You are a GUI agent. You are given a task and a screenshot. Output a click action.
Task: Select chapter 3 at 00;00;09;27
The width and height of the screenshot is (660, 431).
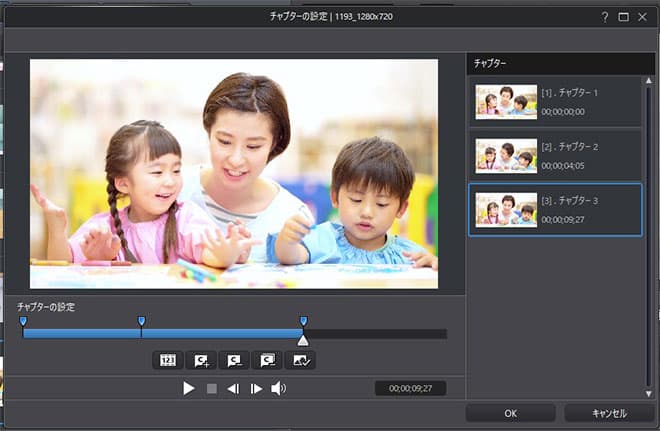555,209
